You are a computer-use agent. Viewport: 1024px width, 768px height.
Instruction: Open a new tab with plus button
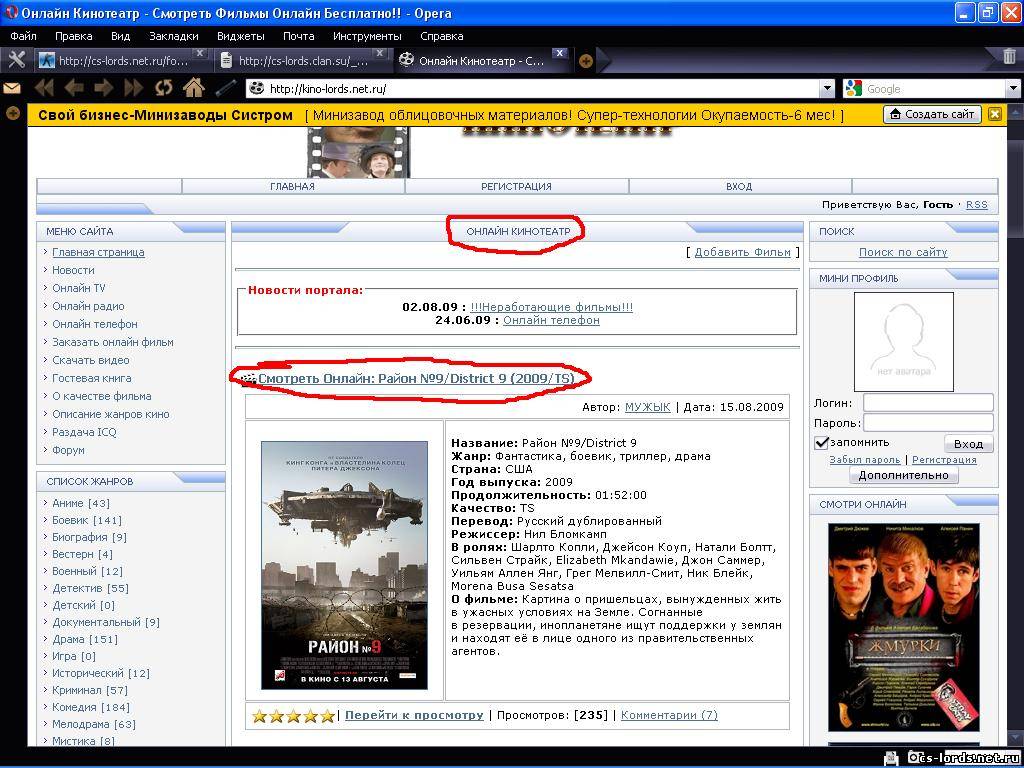(586, 61)
